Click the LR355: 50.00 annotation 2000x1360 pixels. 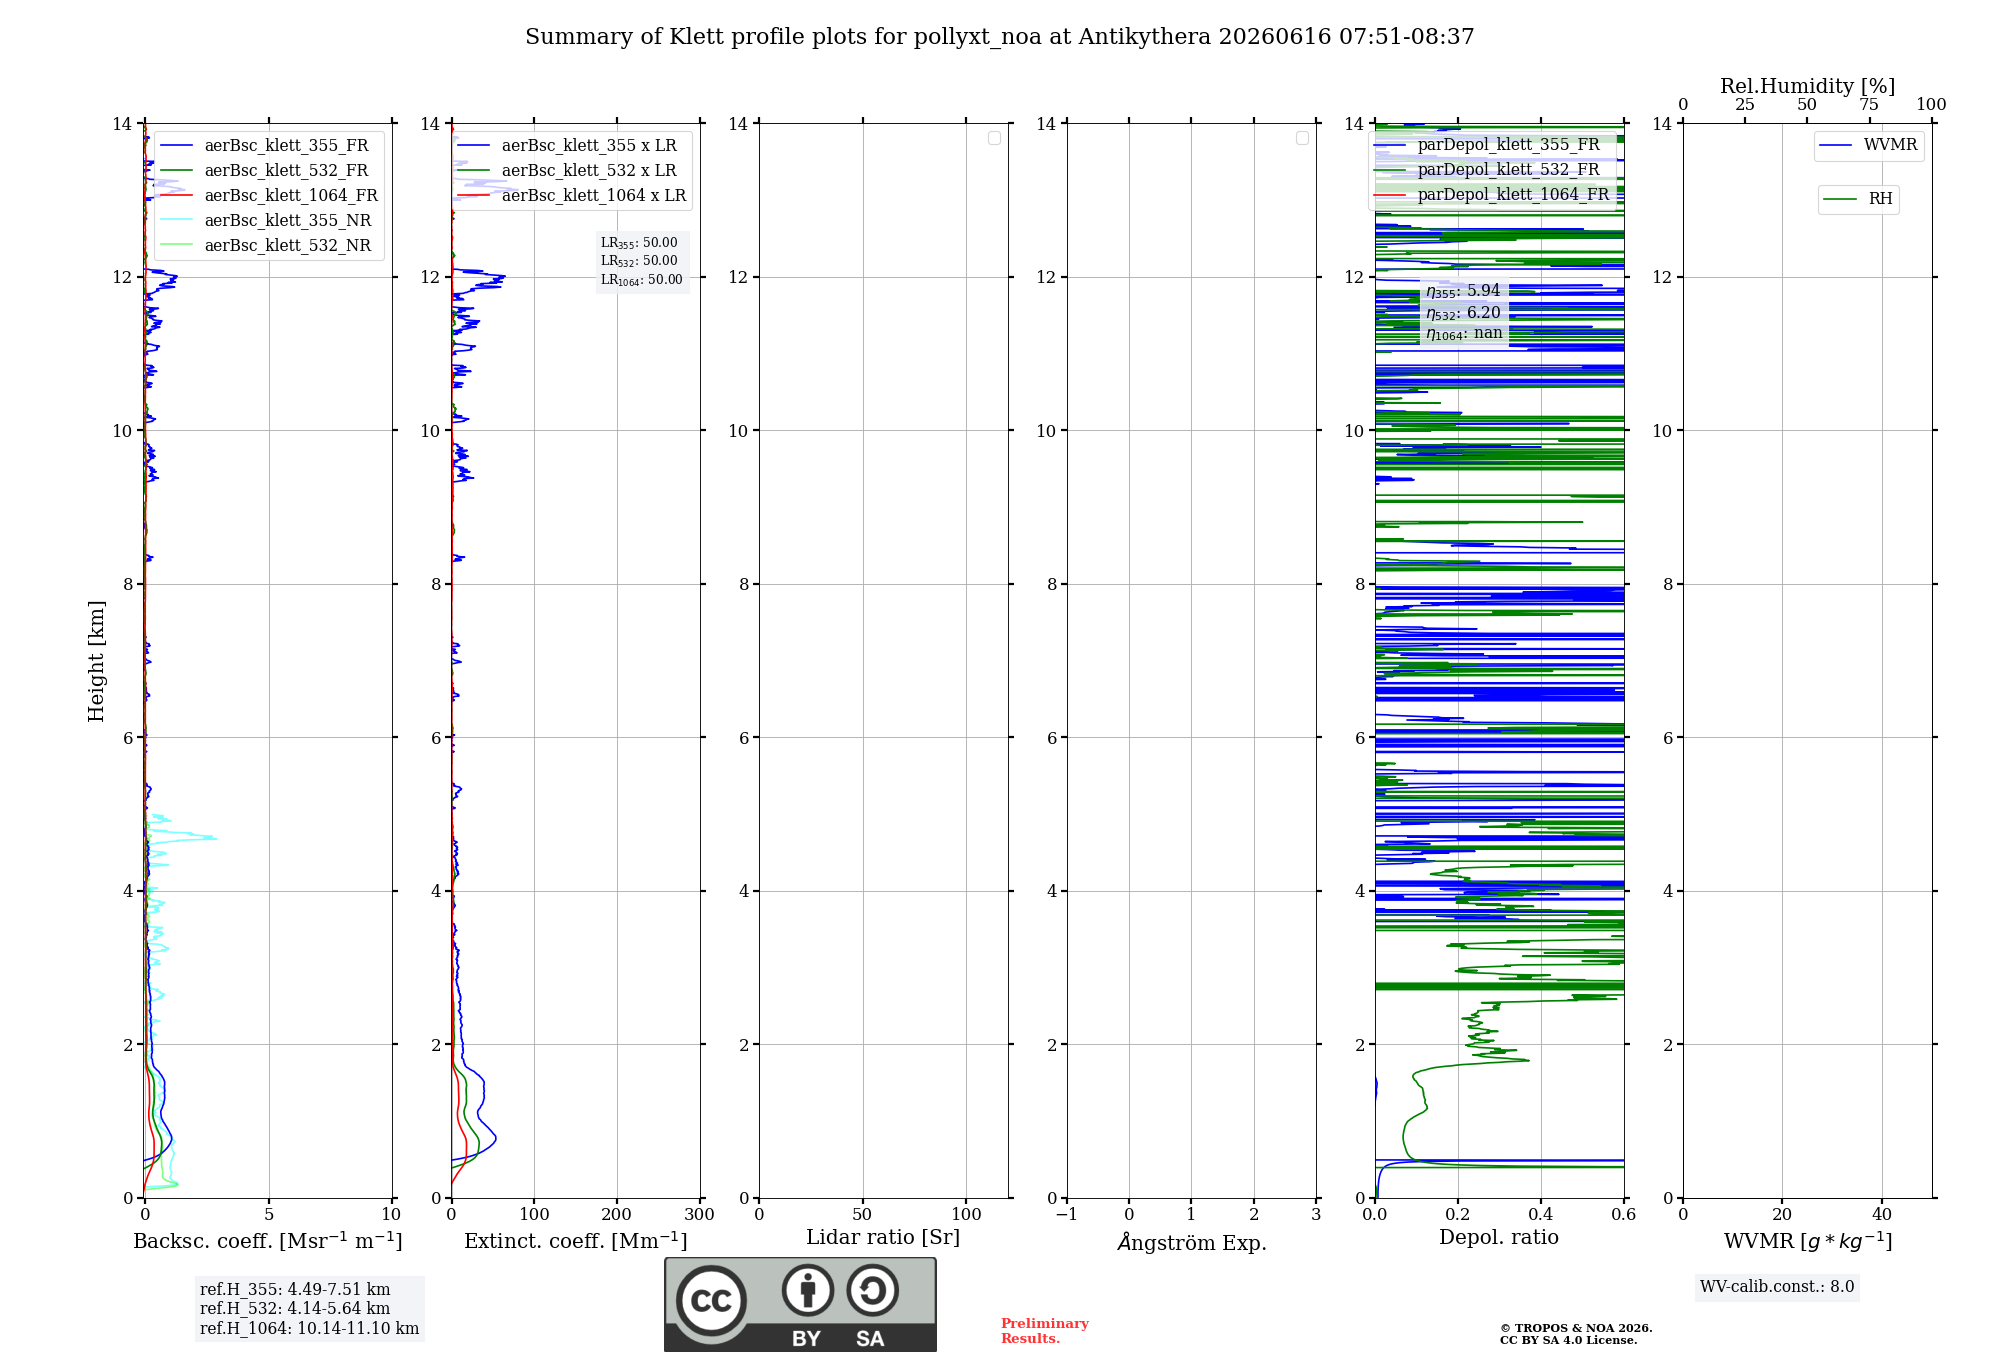click(x=639, y=243)
